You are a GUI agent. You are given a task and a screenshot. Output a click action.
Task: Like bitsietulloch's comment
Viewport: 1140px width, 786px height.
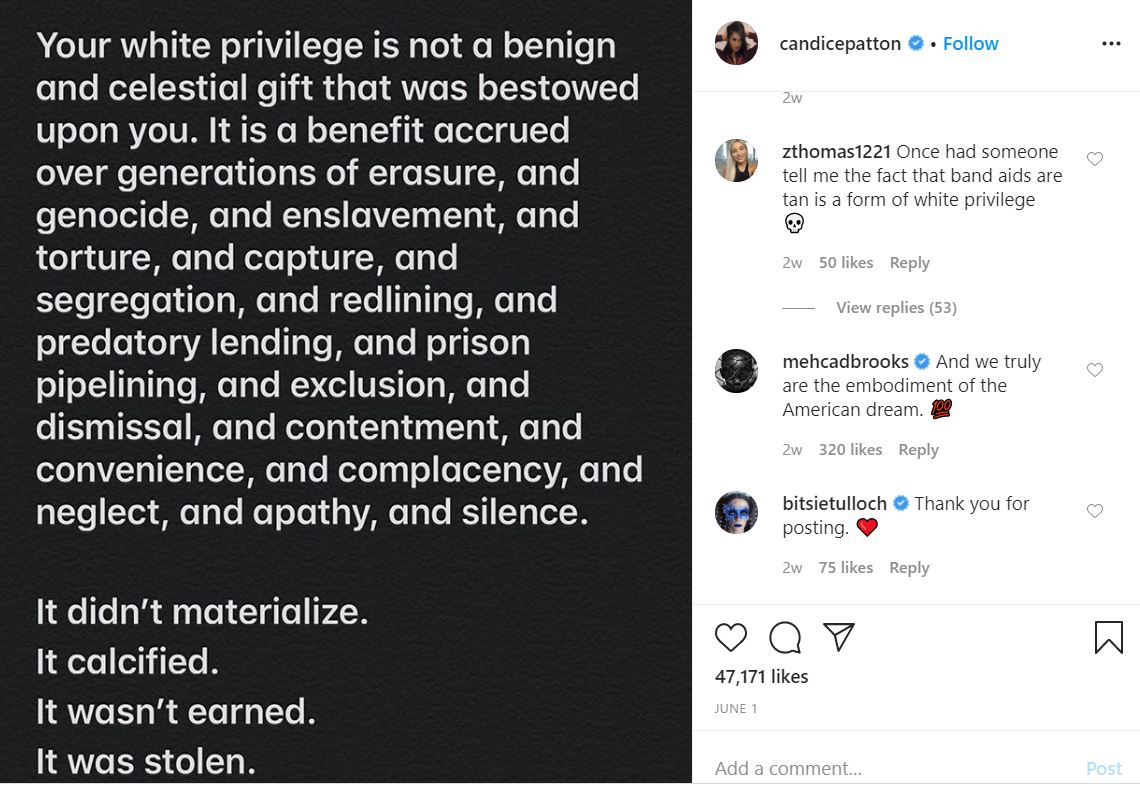pos(1095,511)
